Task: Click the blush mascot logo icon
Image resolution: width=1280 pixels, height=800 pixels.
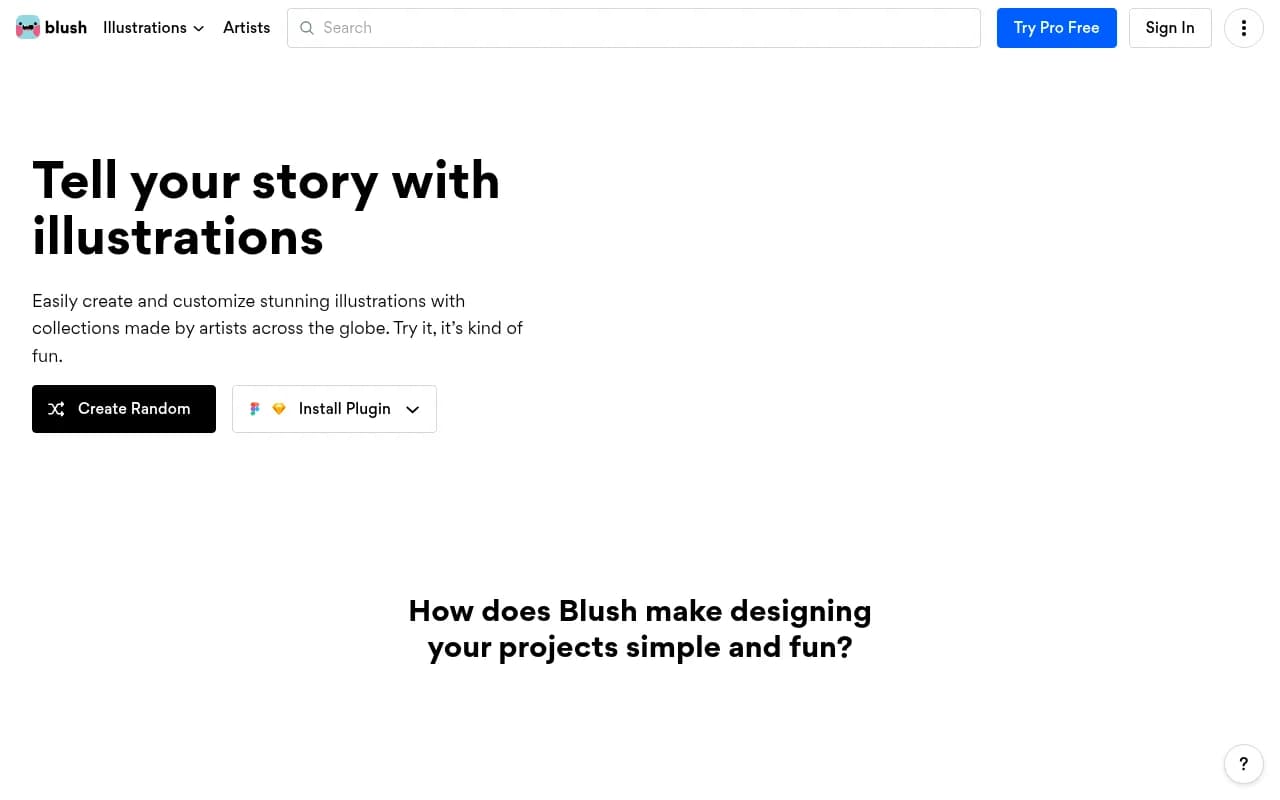Action: [x=28, y=27]
